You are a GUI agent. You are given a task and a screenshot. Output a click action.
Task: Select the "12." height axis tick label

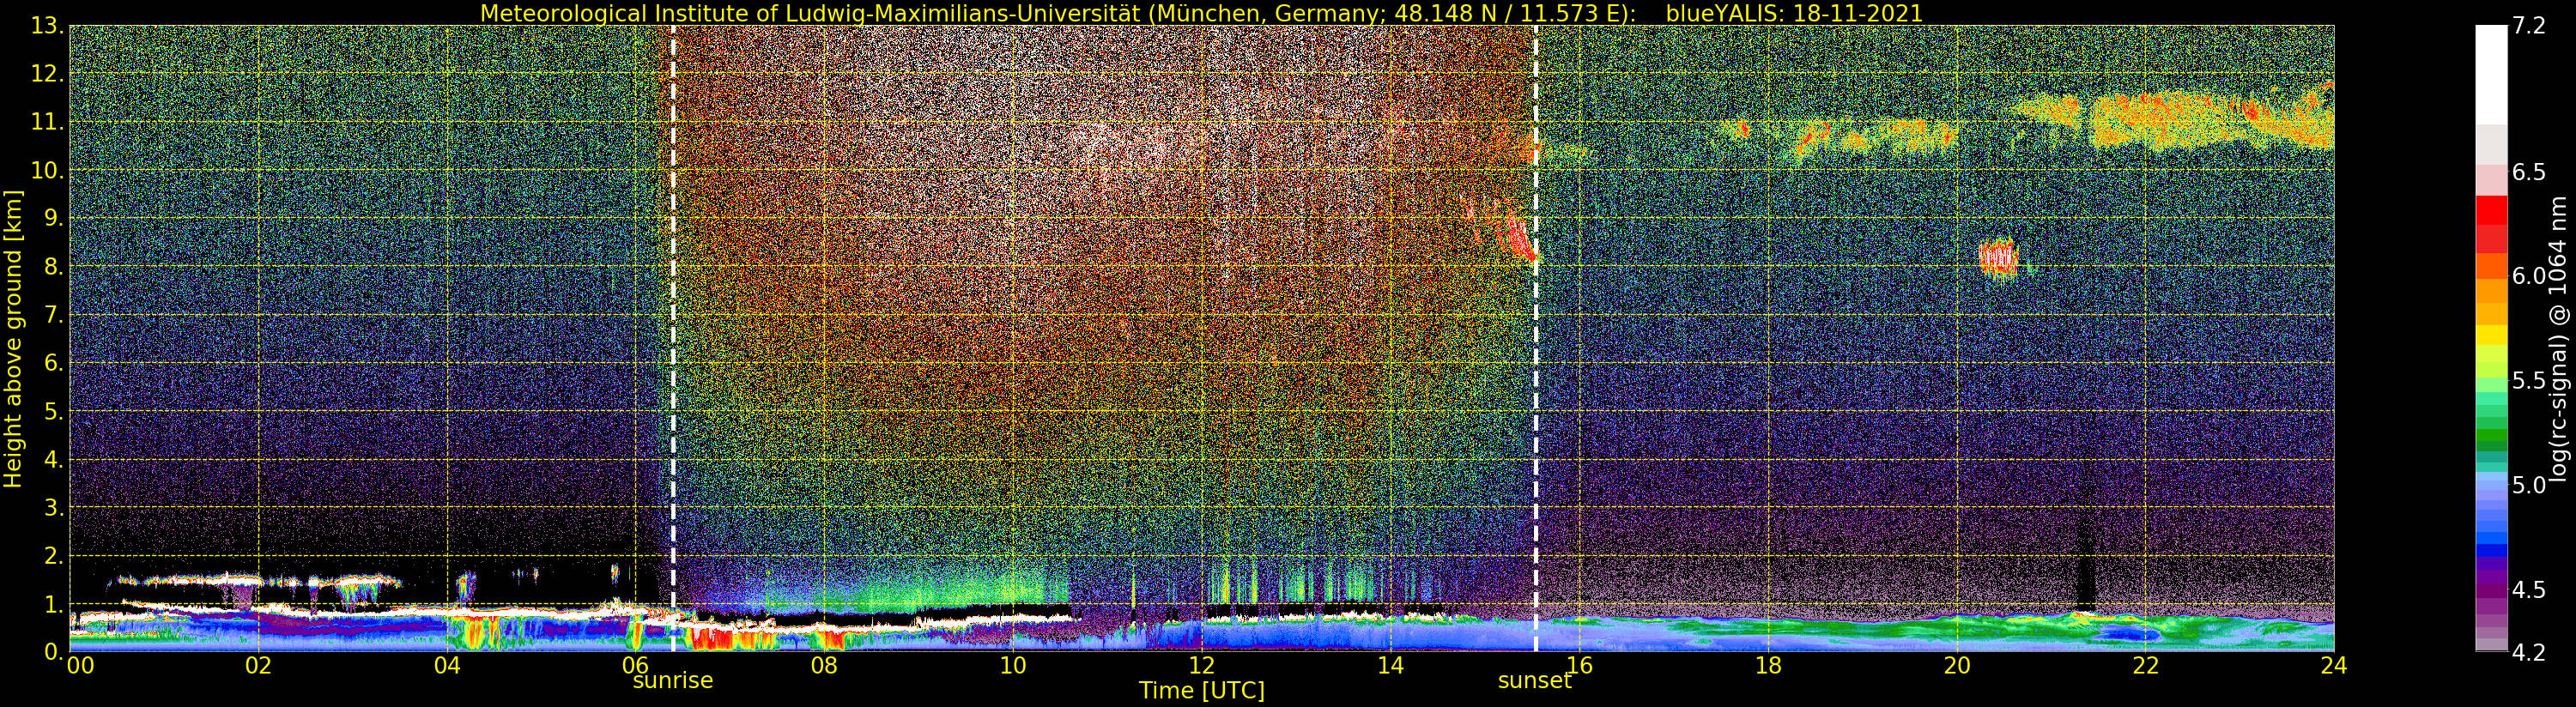pyautogui.click(x=48, y=74)
